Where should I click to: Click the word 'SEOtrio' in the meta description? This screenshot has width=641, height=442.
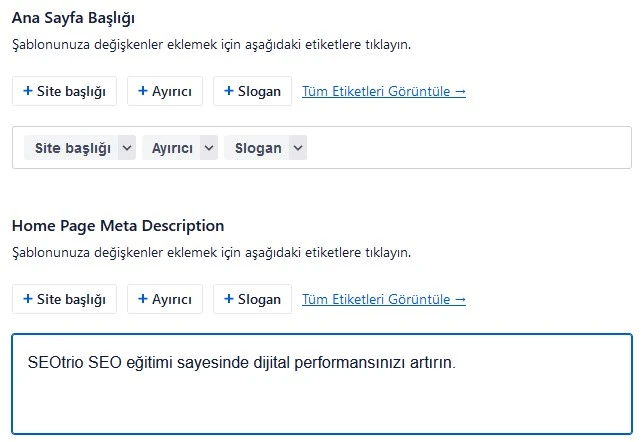click(x=55, y=363)
